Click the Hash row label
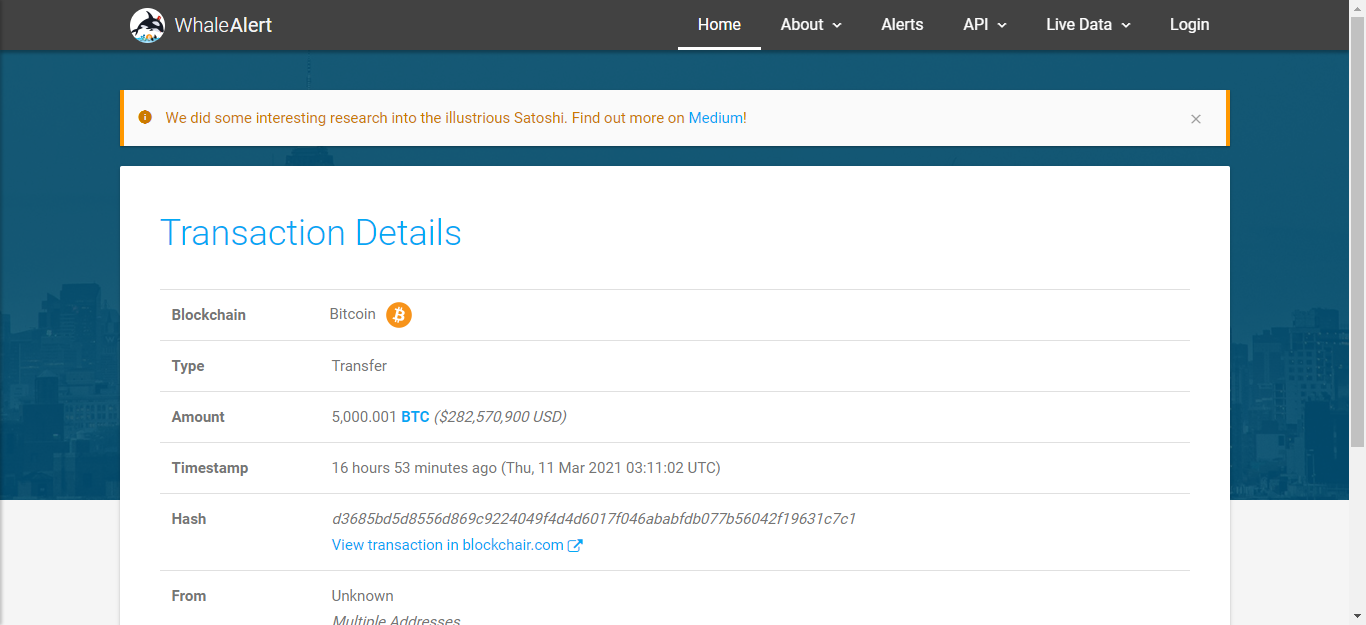The height and width of the screenshot is (625, 1366). coord(189,519)
